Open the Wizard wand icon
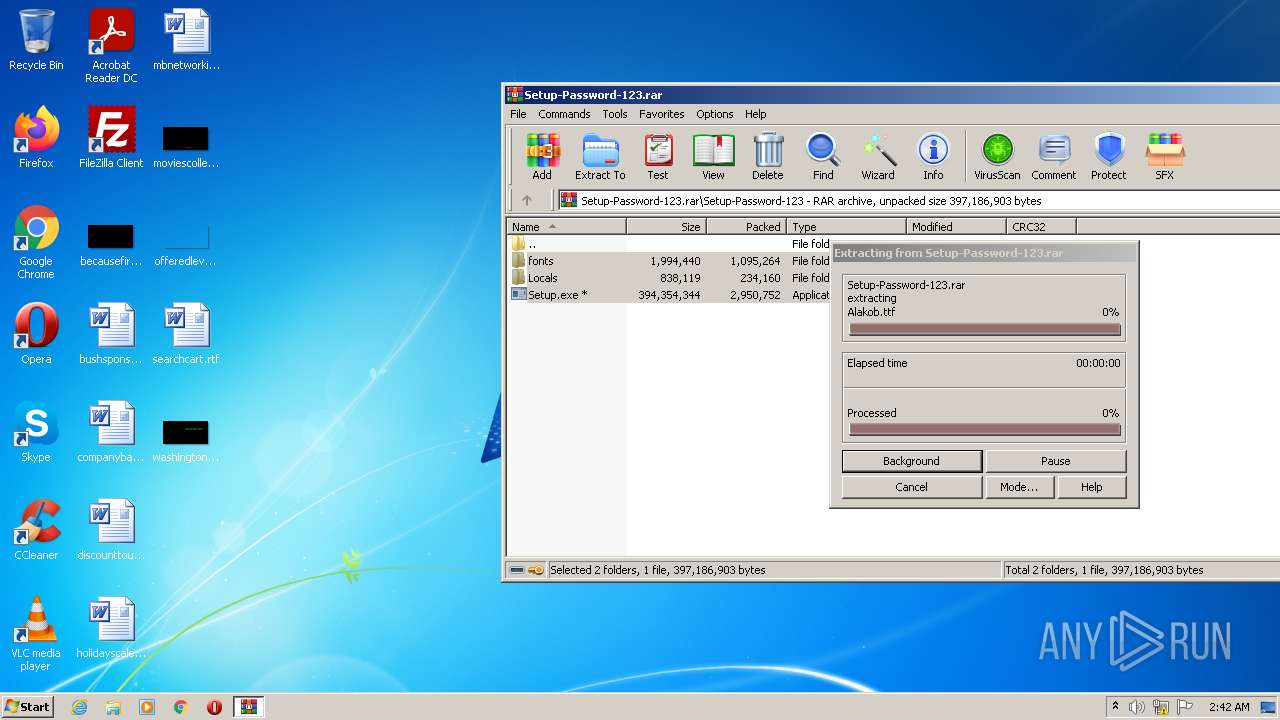The image size is (1280, 720). click(878, 157)
